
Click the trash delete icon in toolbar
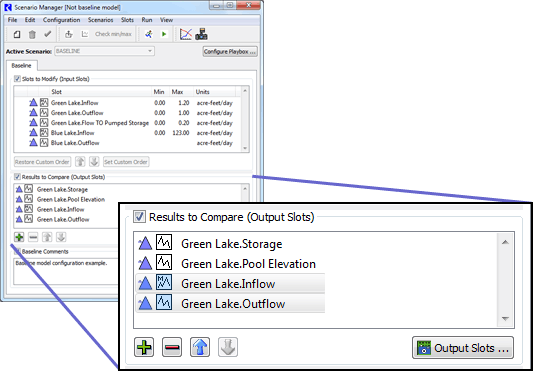point(32,34)
